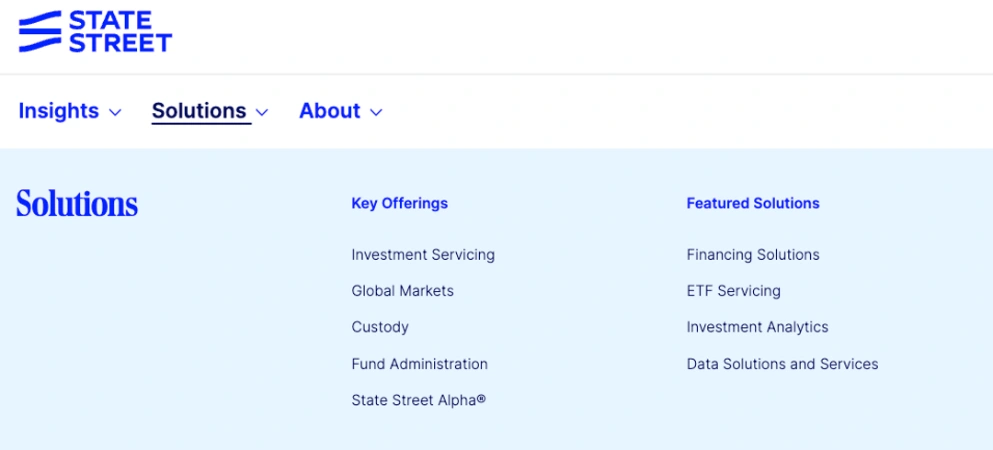Click the Featured Solutions heading
The height and width of the screenshot is (450, 993).
pyautogui.click(x=753, y=203)
